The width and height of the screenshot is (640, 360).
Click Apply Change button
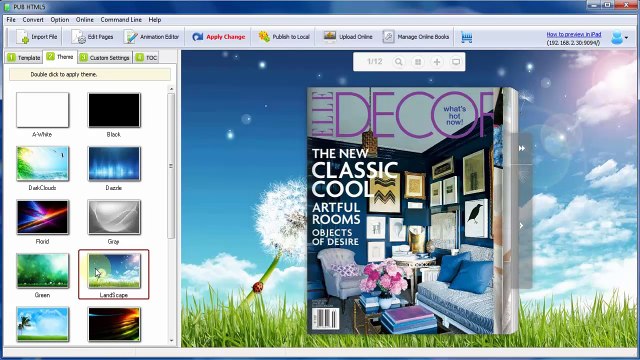click(x=218, y=37)
